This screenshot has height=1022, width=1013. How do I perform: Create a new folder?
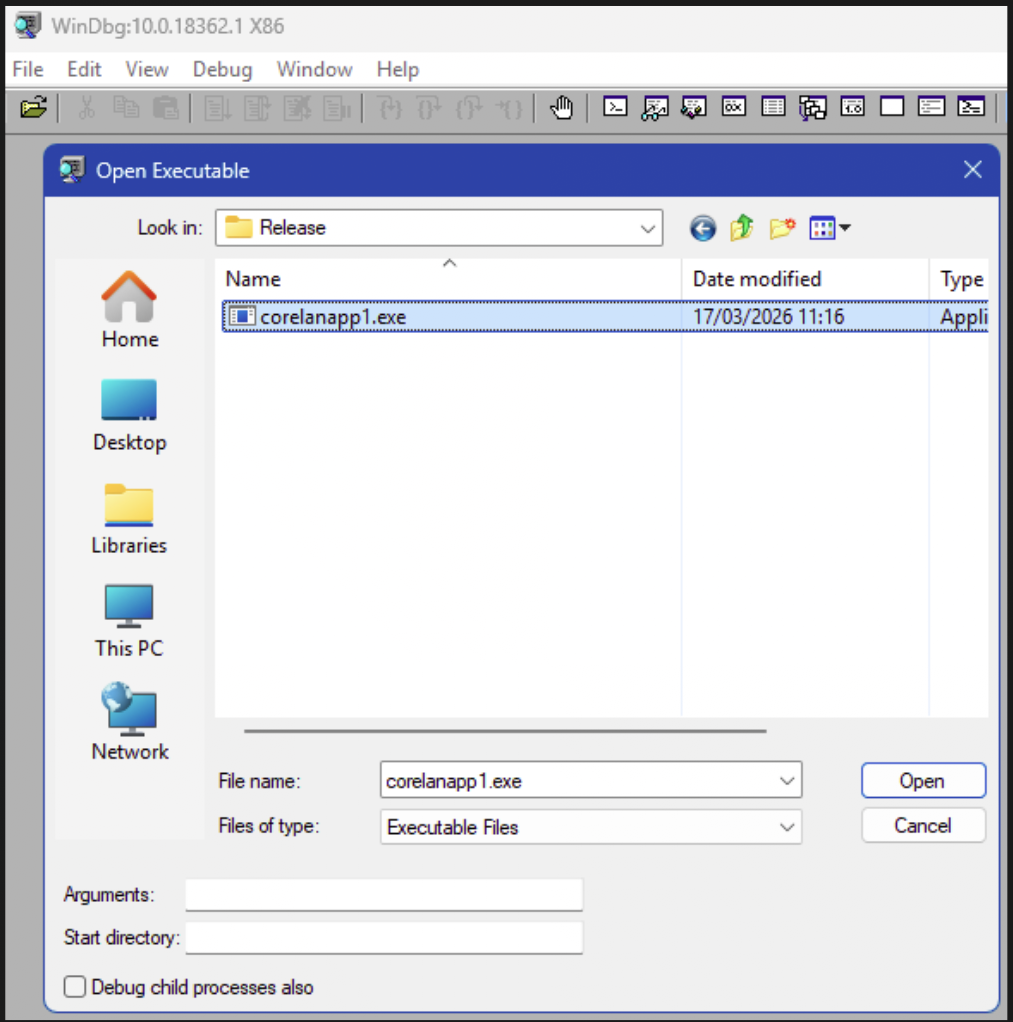tap(781, 229)
